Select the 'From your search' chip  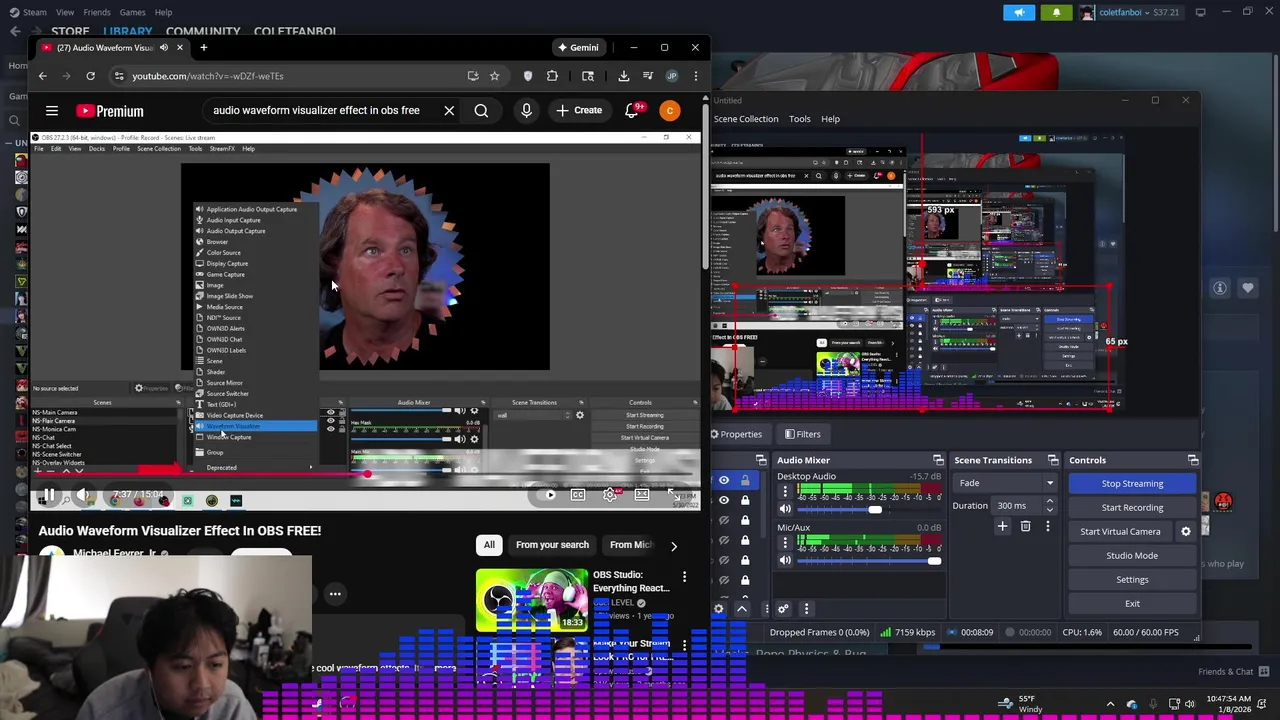click(x=552, y=545)
